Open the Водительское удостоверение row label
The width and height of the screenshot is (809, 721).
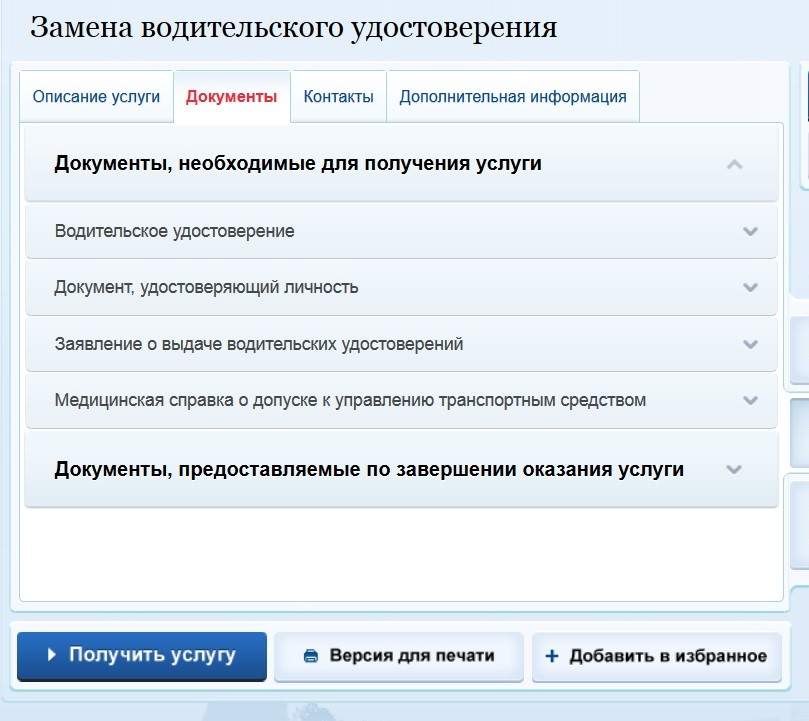click(174, 231)
